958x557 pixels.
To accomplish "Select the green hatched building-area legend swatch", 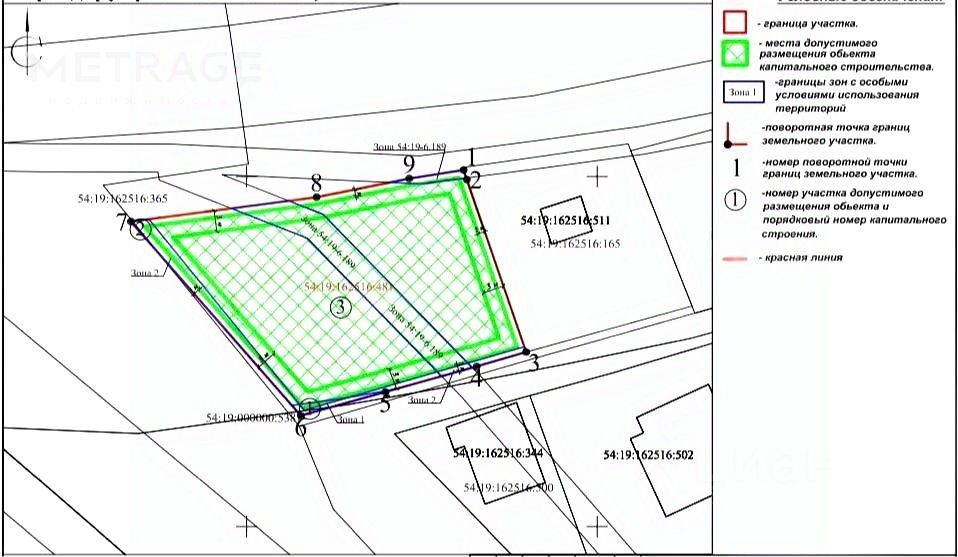I will pyautogui.click(x=736, y=54).
